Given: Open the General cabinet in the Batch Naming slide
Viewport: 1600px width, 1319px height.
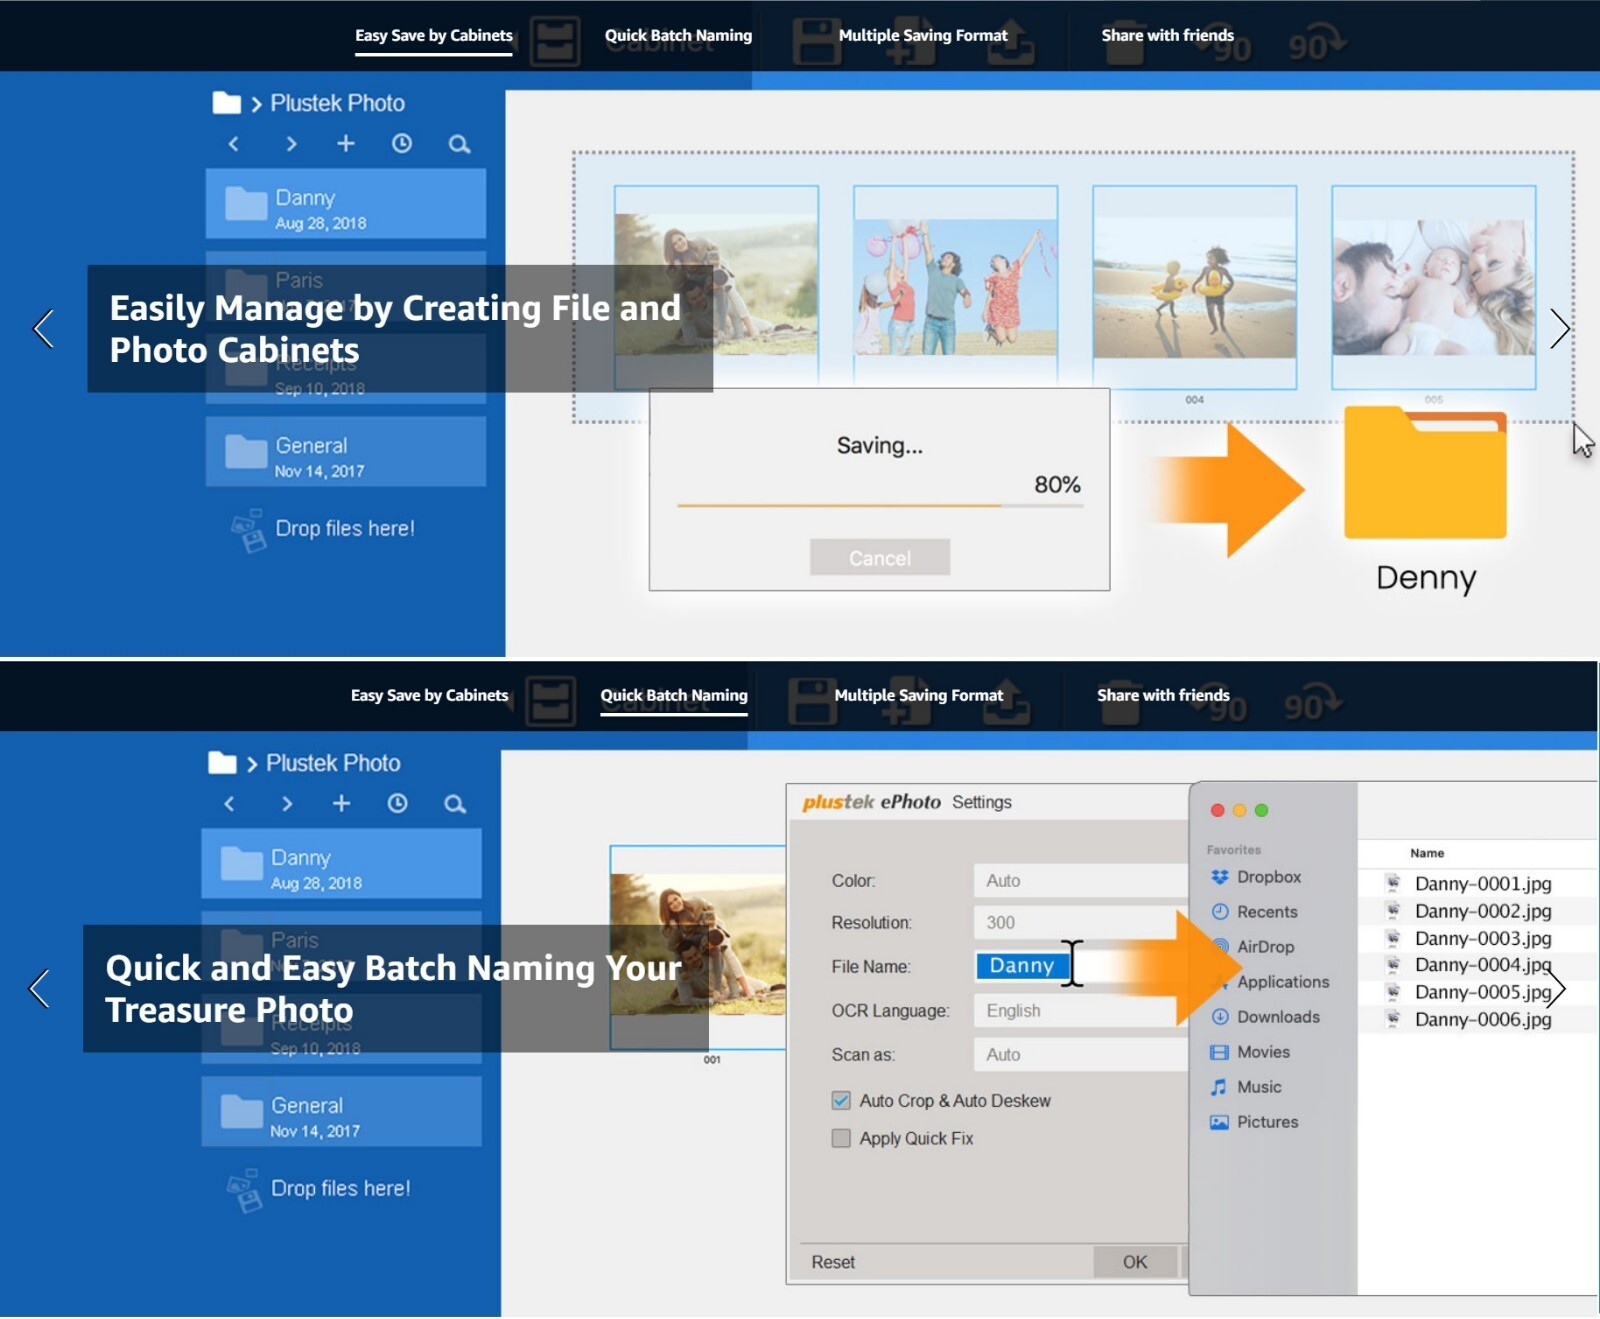Looking at the screenshot, I should pyautogui.click(x=342, y=1112).
